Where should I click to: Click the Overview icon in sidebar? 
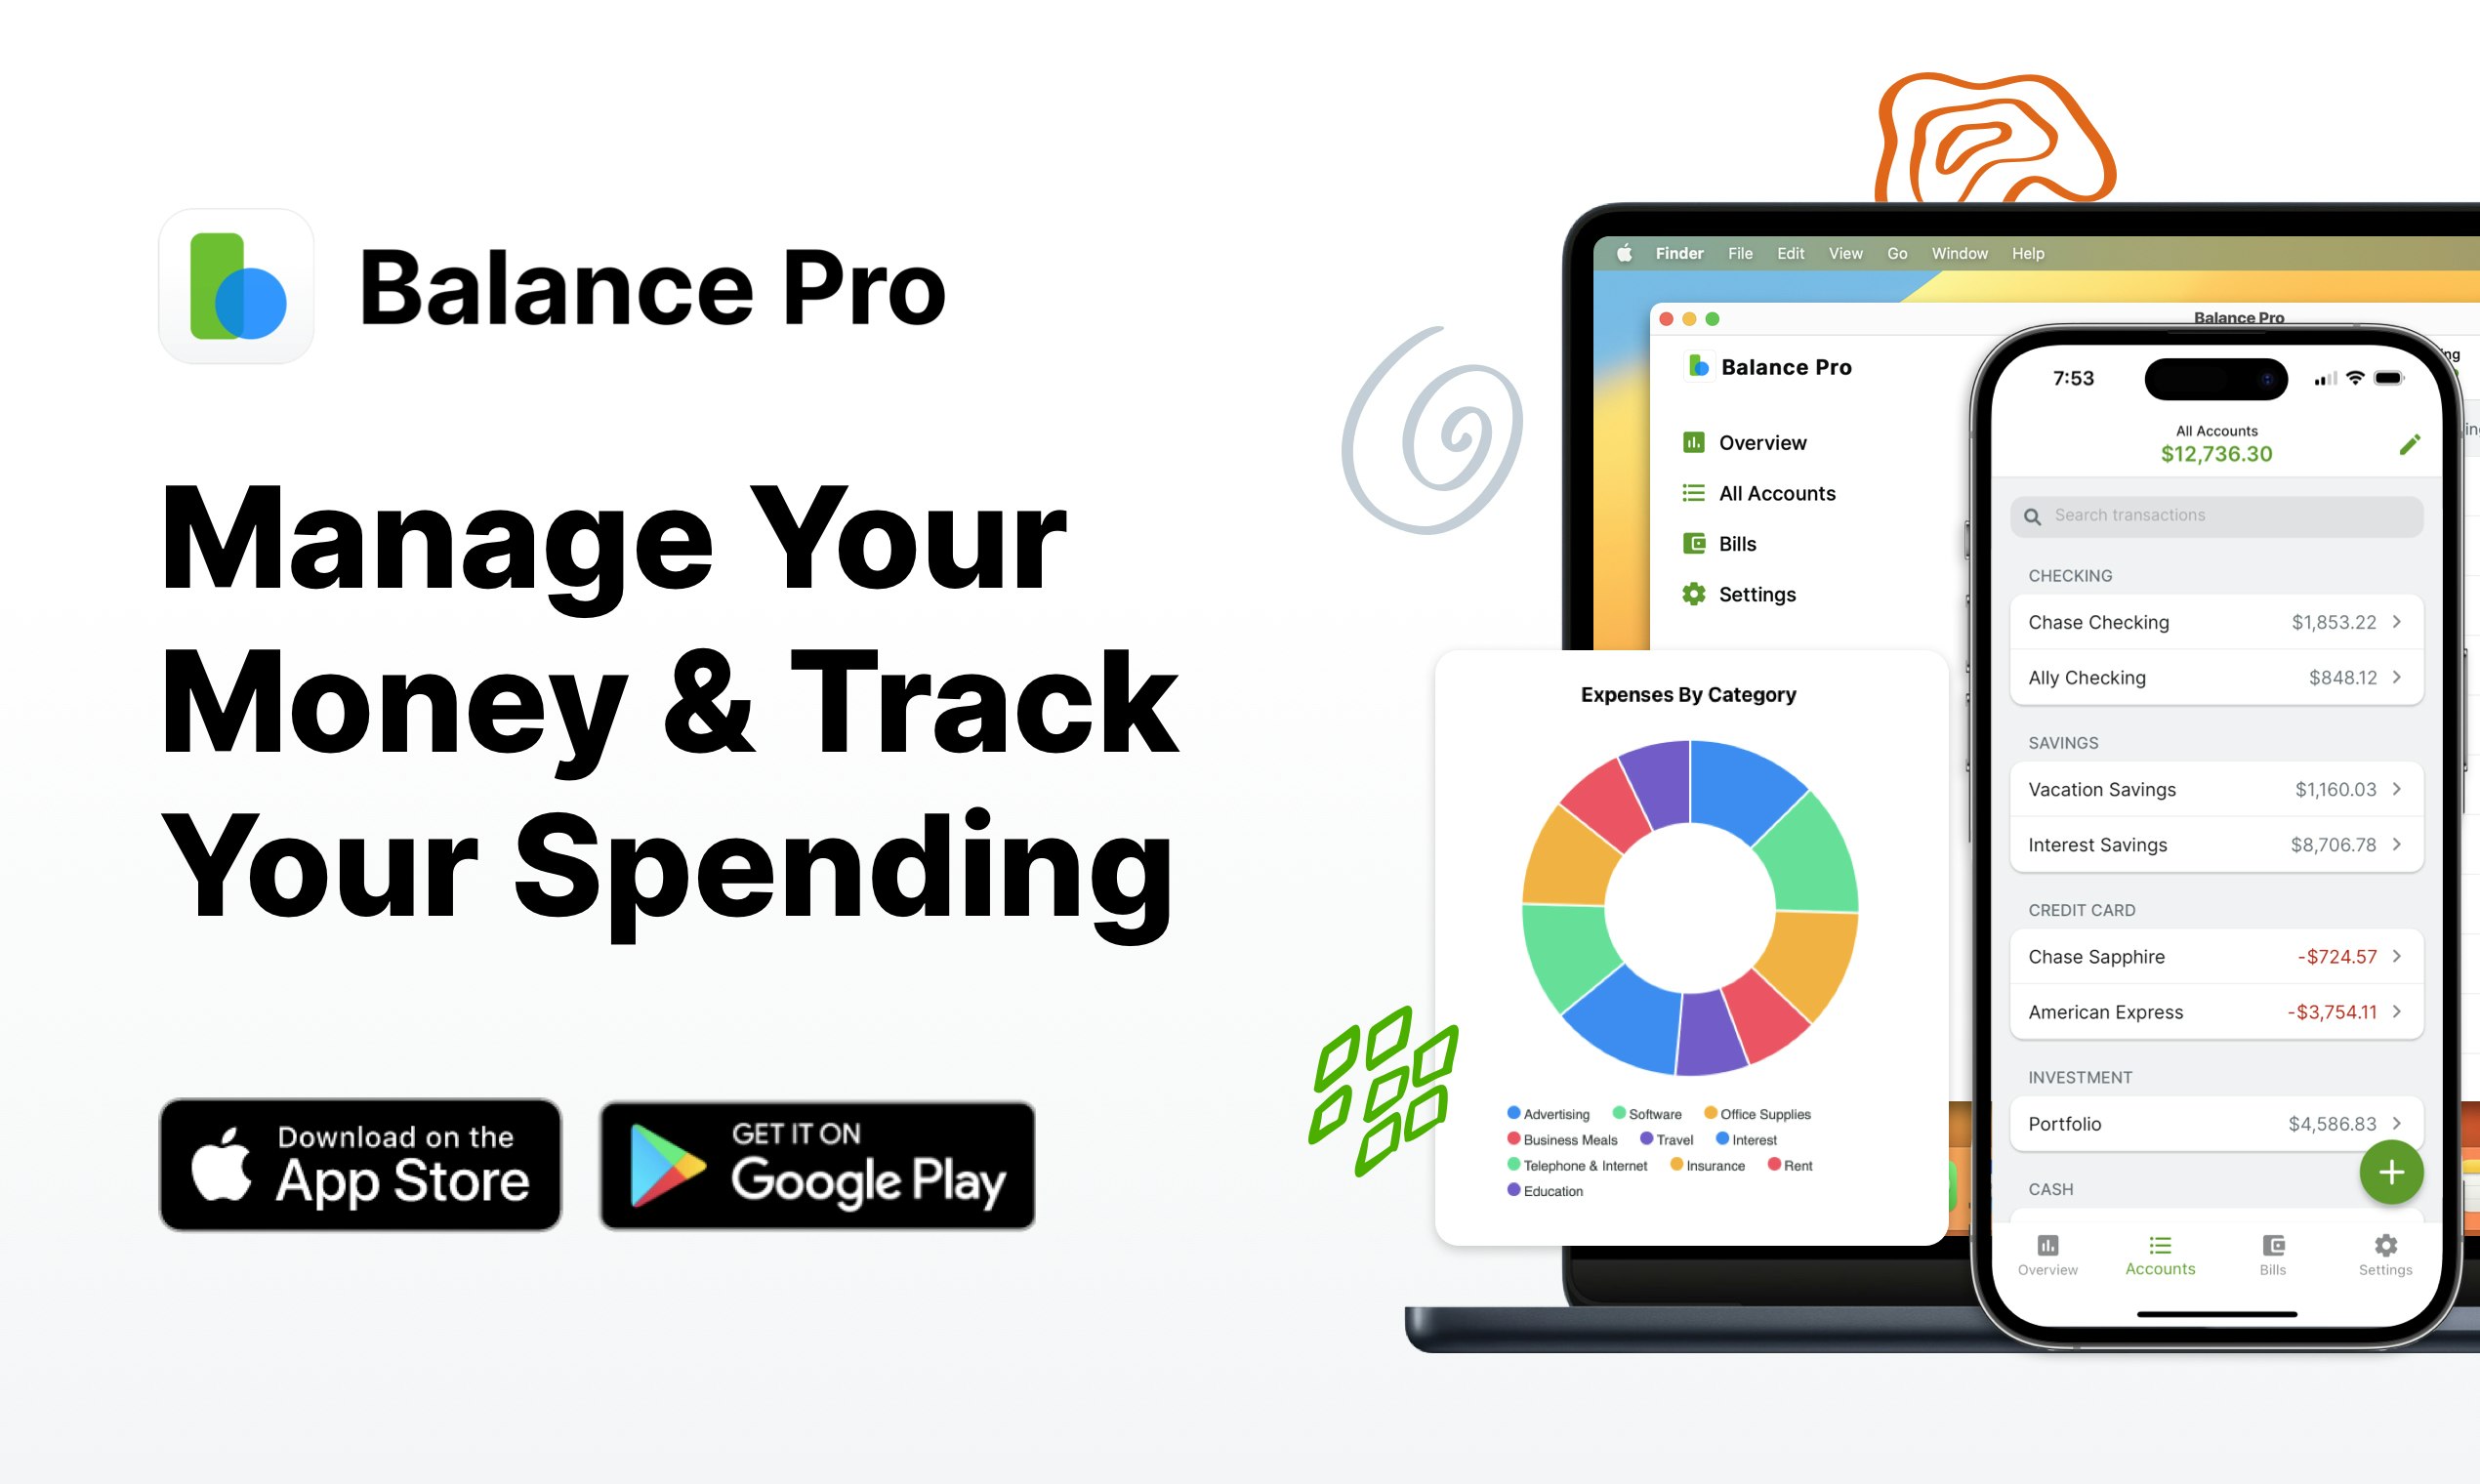coord(1690,443)
